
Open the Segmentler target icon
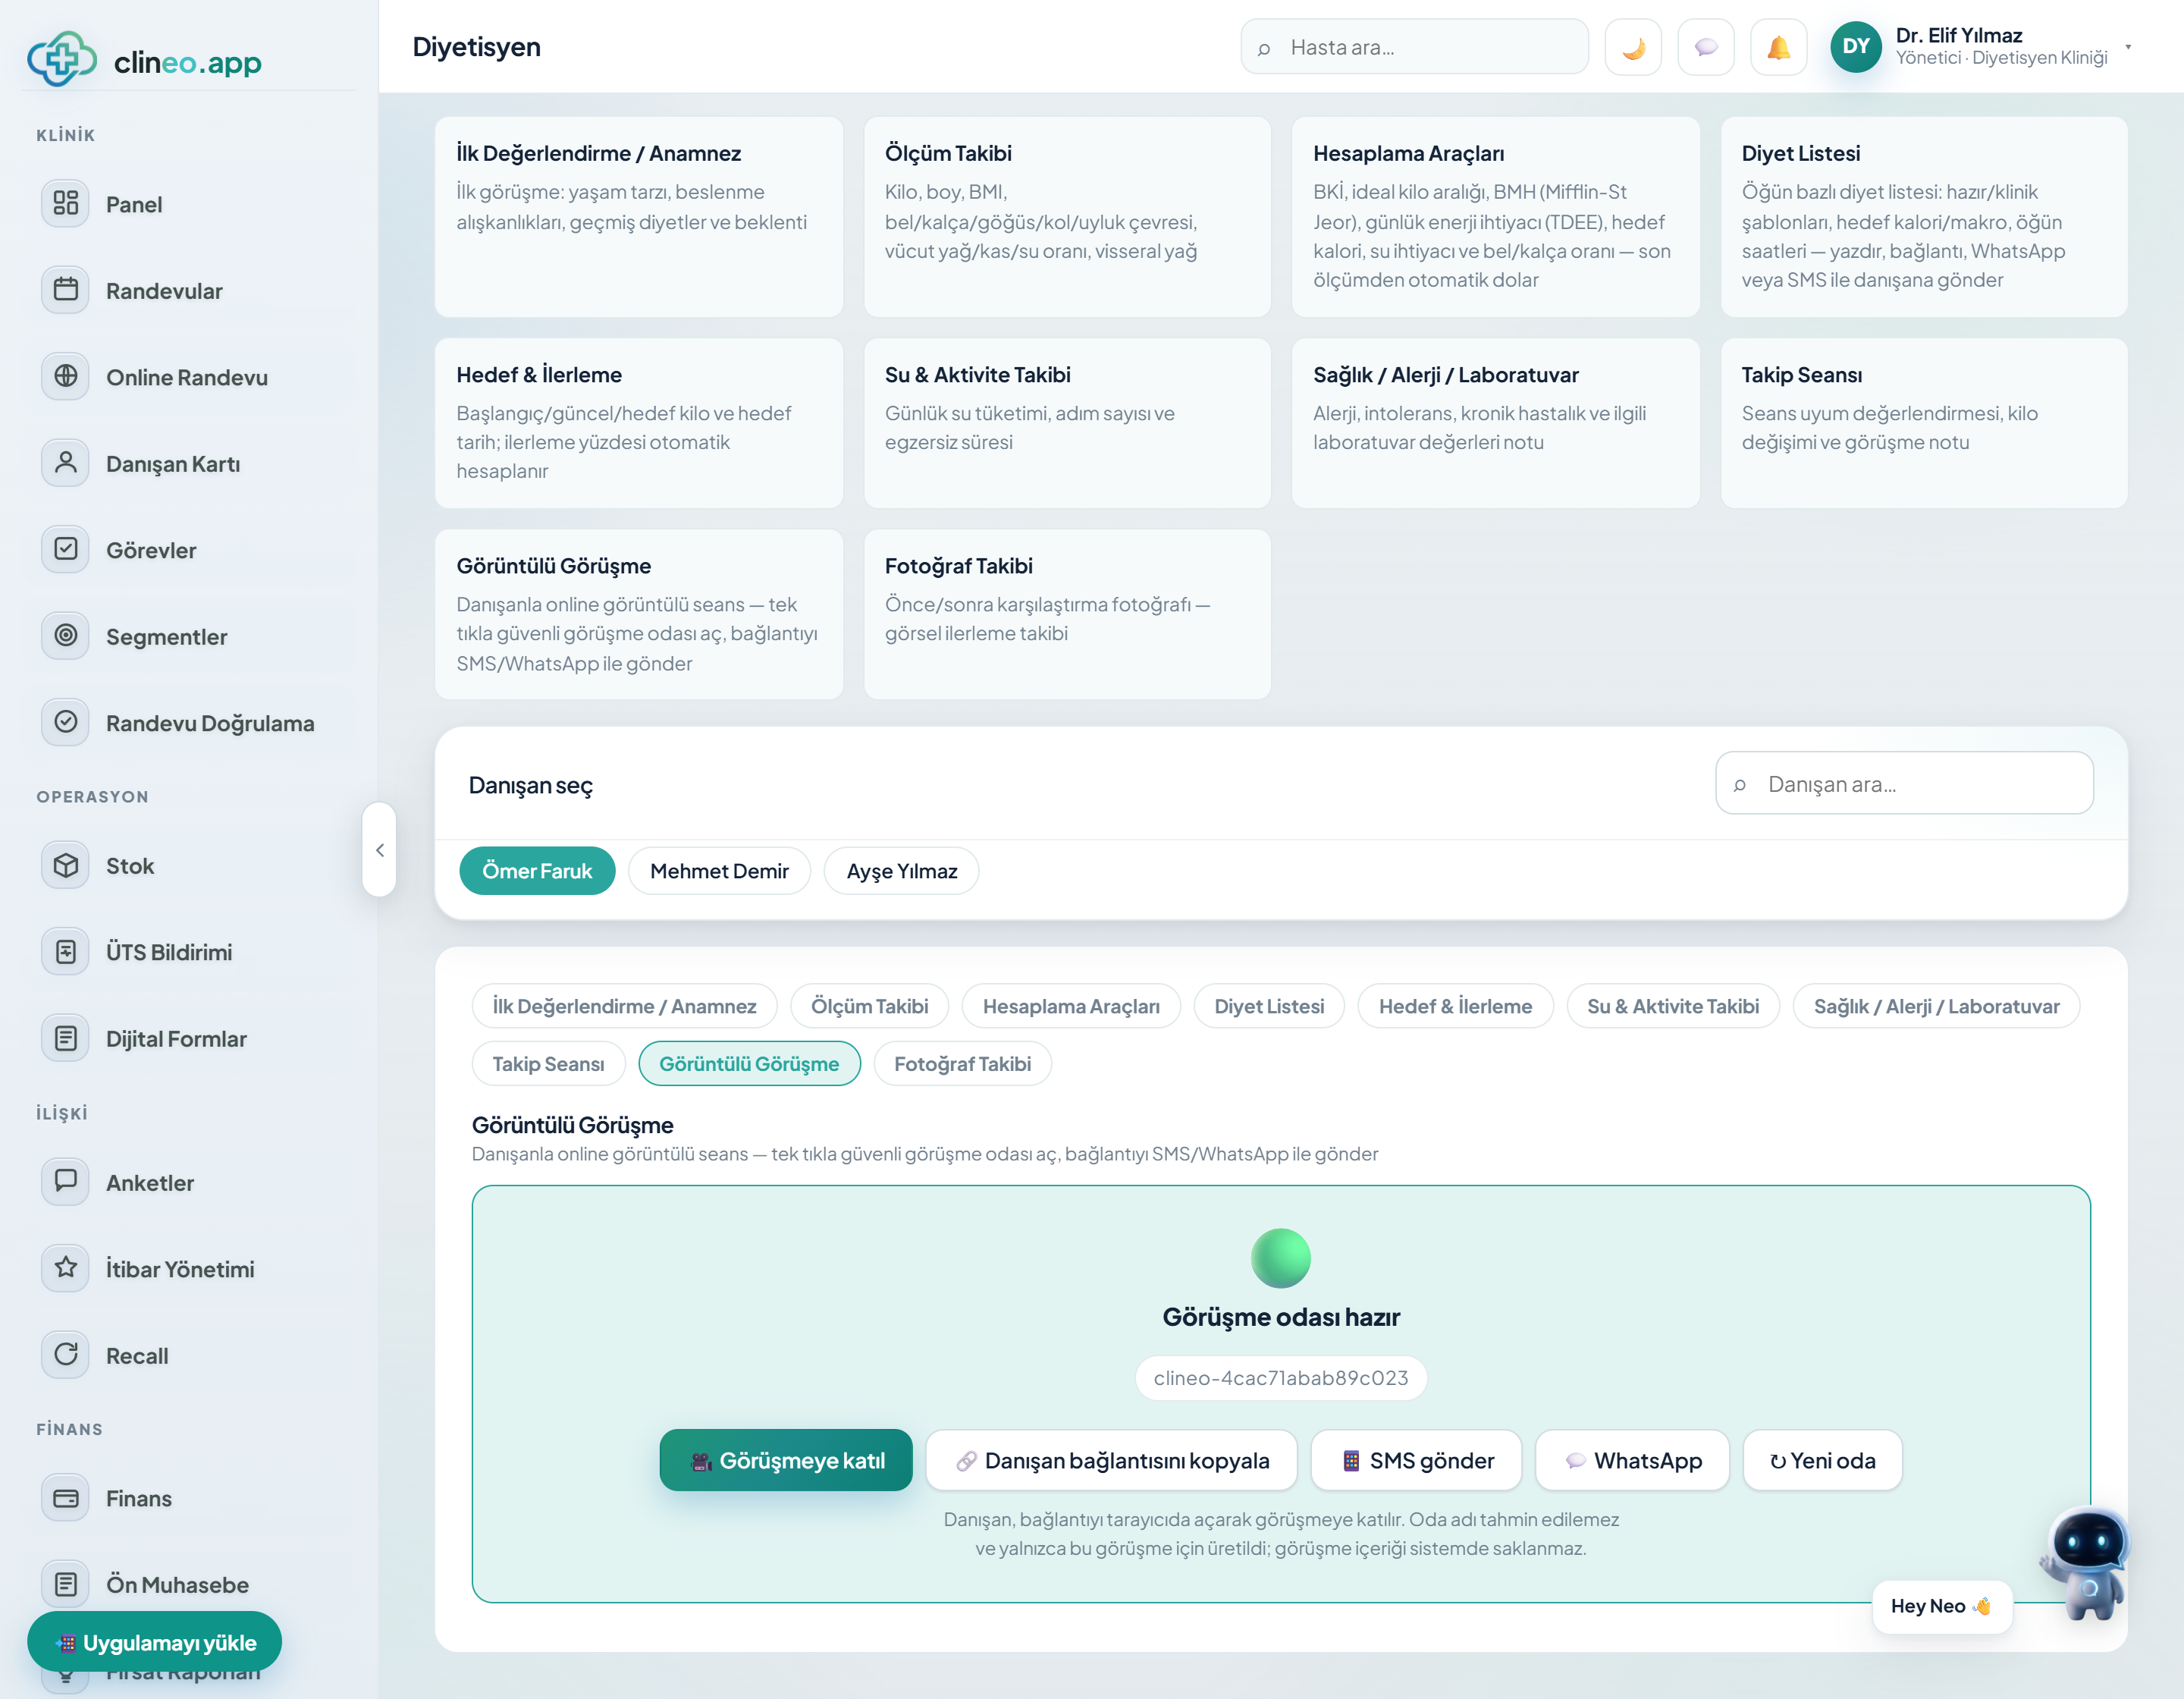coord(66,635)
